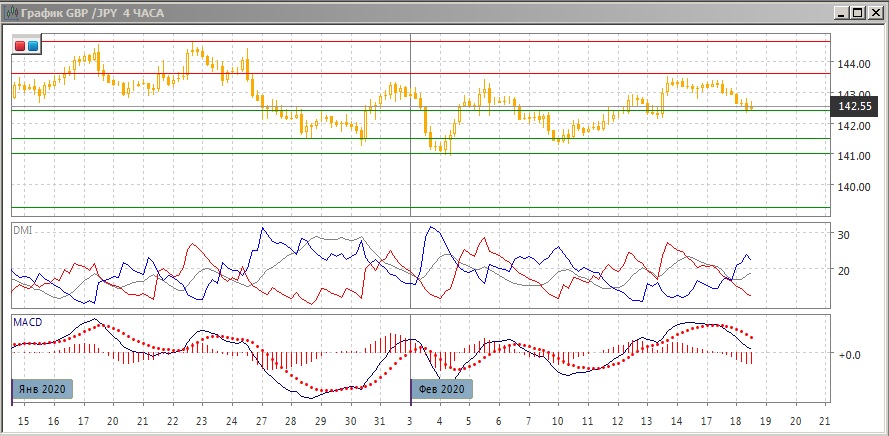Click the DMI scale value 30
The image size is (889, 436).
point(843,235)
